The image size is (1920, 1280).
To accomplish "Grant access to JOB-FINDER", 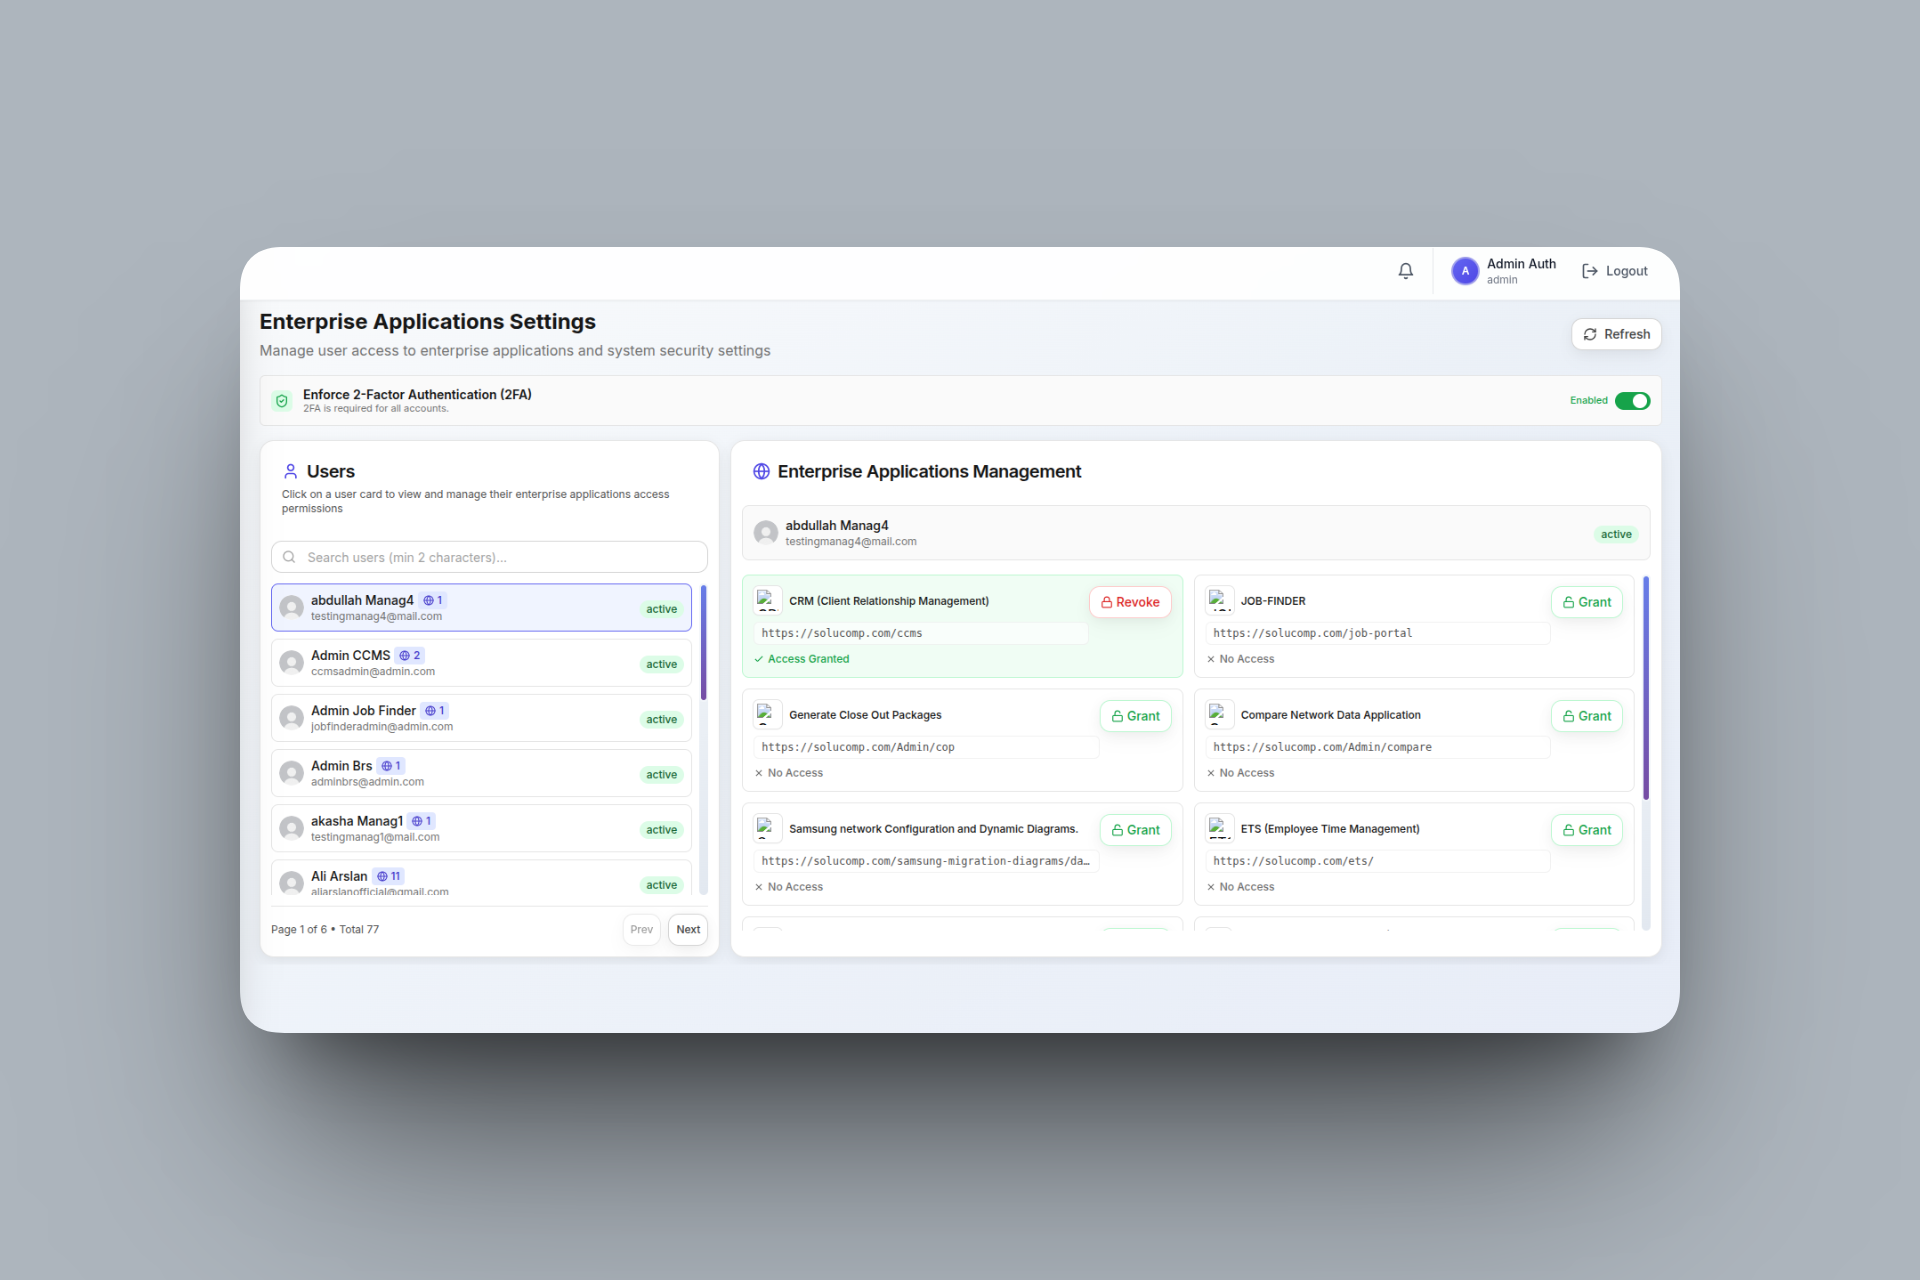I will [1586, 602].
